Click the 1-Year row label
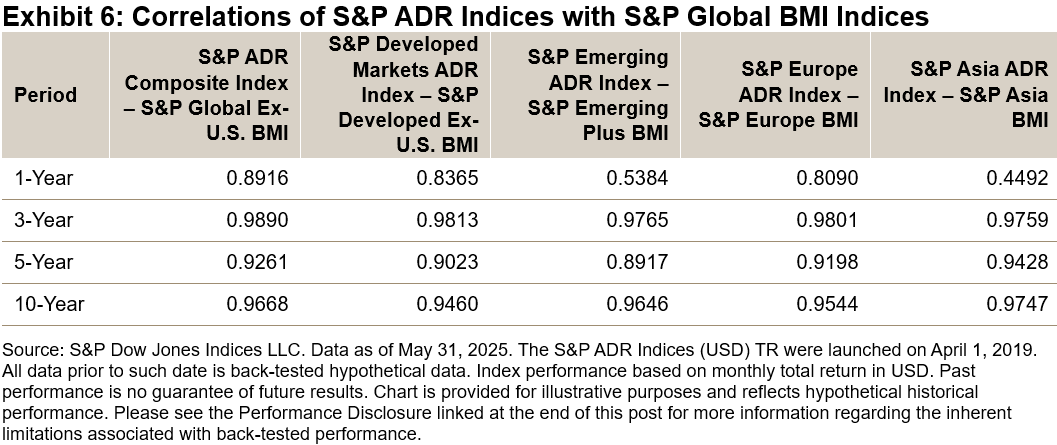Image resolution: width=1057 pixels, height=445 pixels. tap(44, 178)
